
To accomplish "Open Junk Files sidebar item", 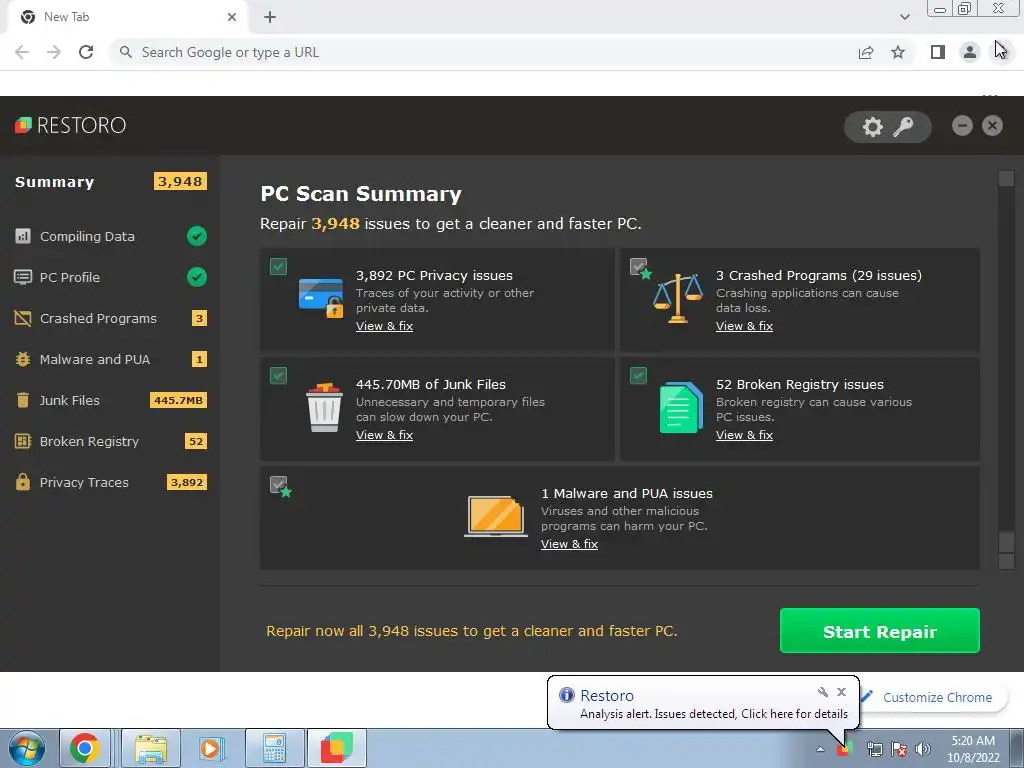I will coord(110,400).
